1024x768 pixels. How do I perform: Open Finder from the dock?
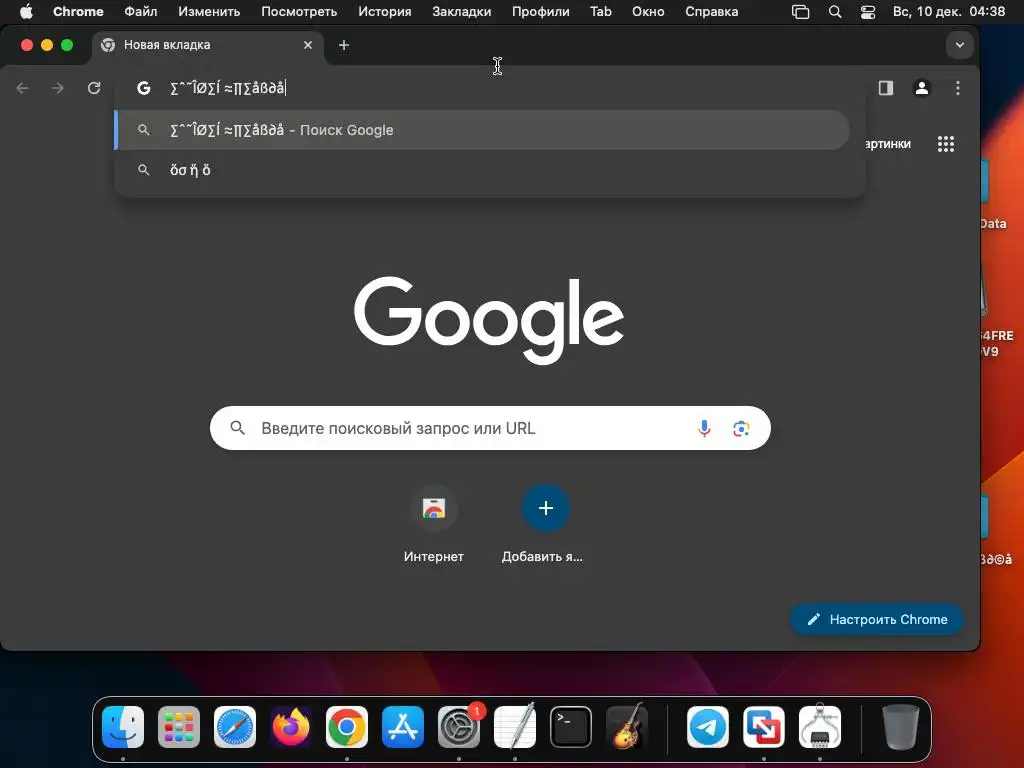pyautogui.click(x=123, y=727)
